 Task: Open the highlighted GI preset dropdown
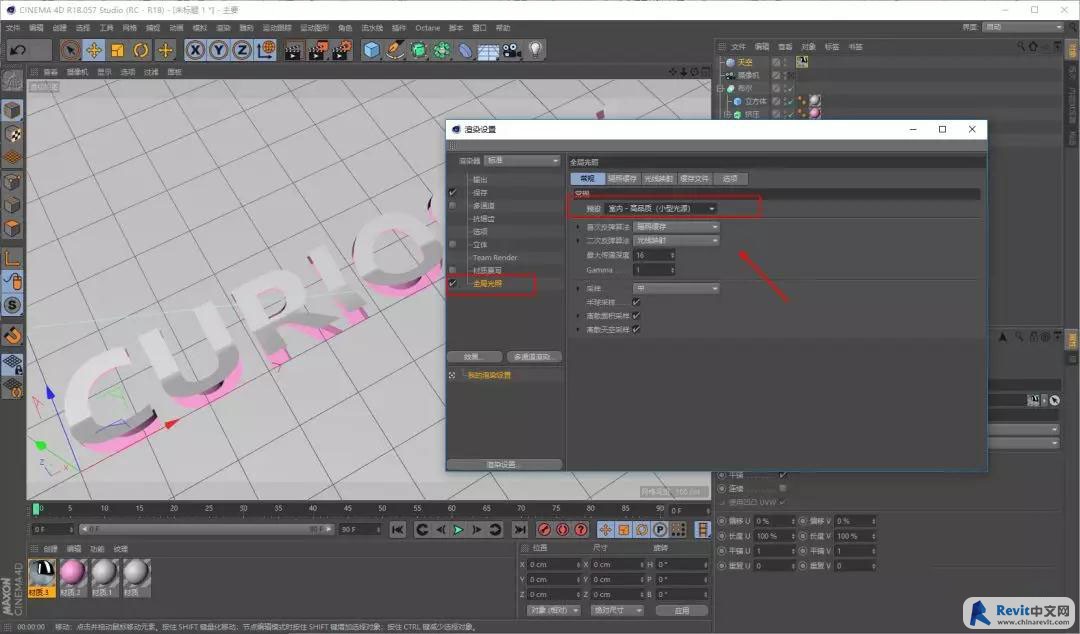click(661, 208)
